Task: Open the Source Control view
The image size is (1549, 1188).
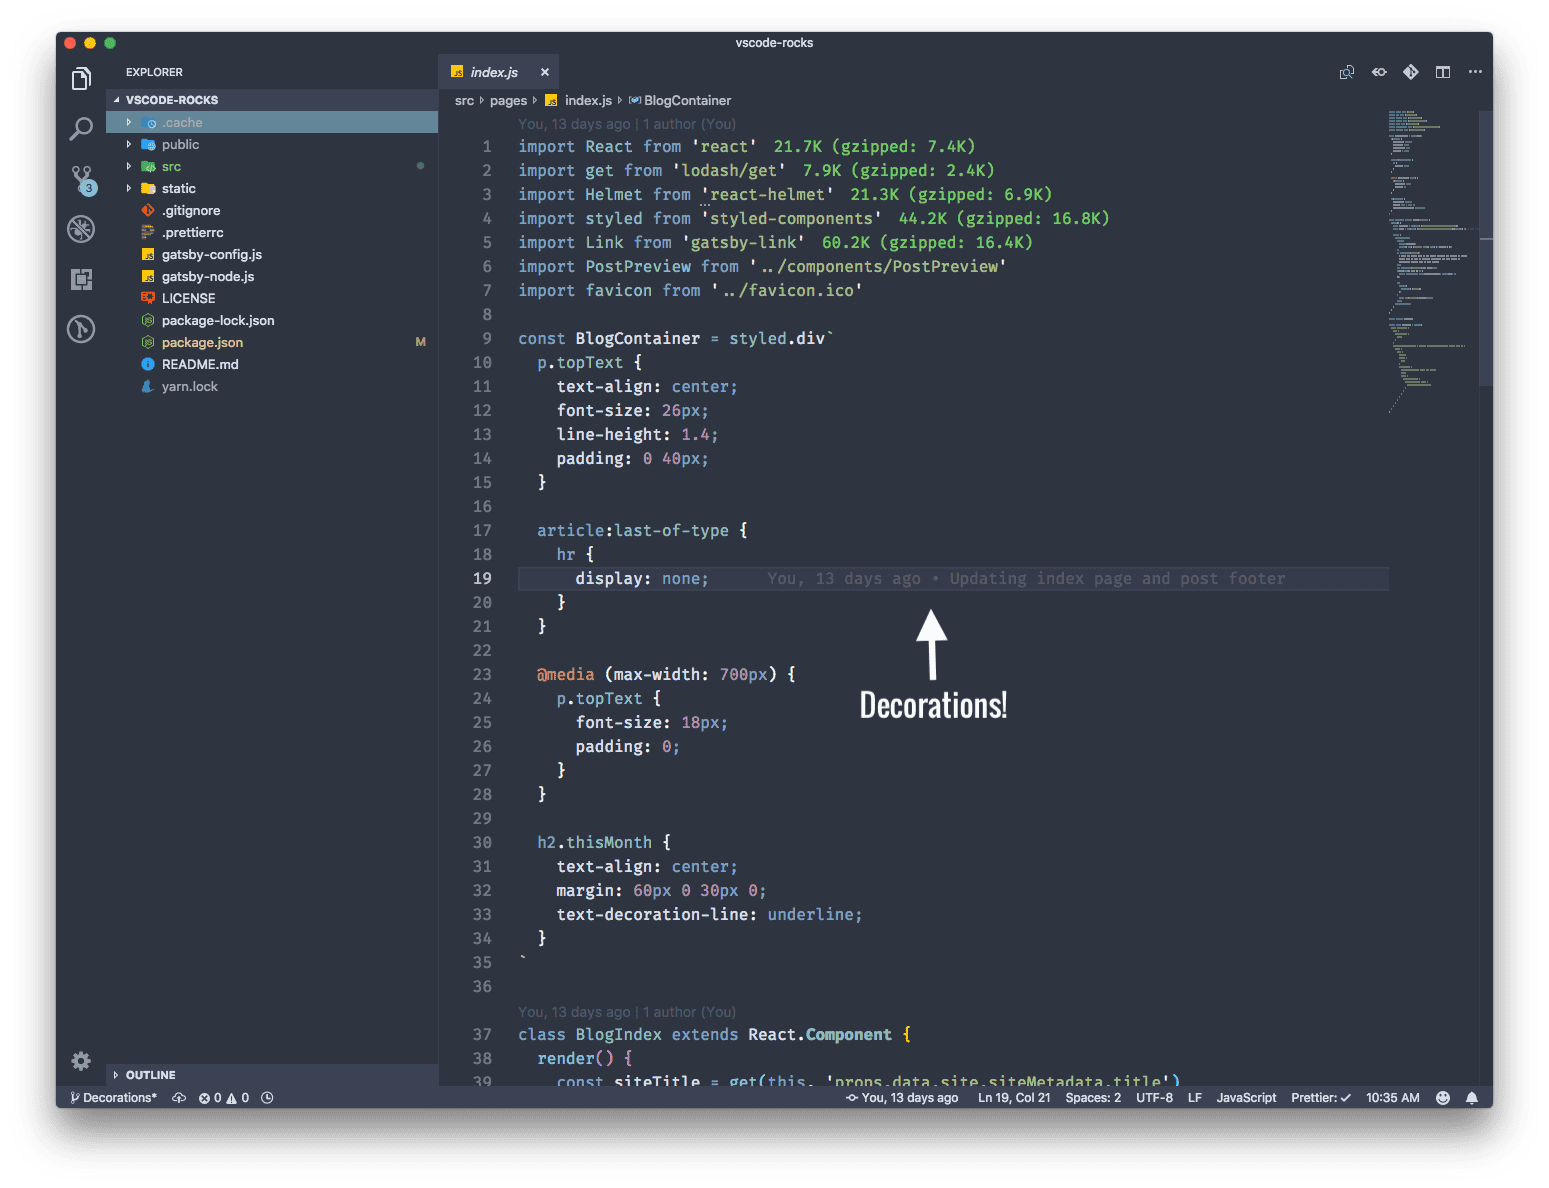Action: [82, 179]
